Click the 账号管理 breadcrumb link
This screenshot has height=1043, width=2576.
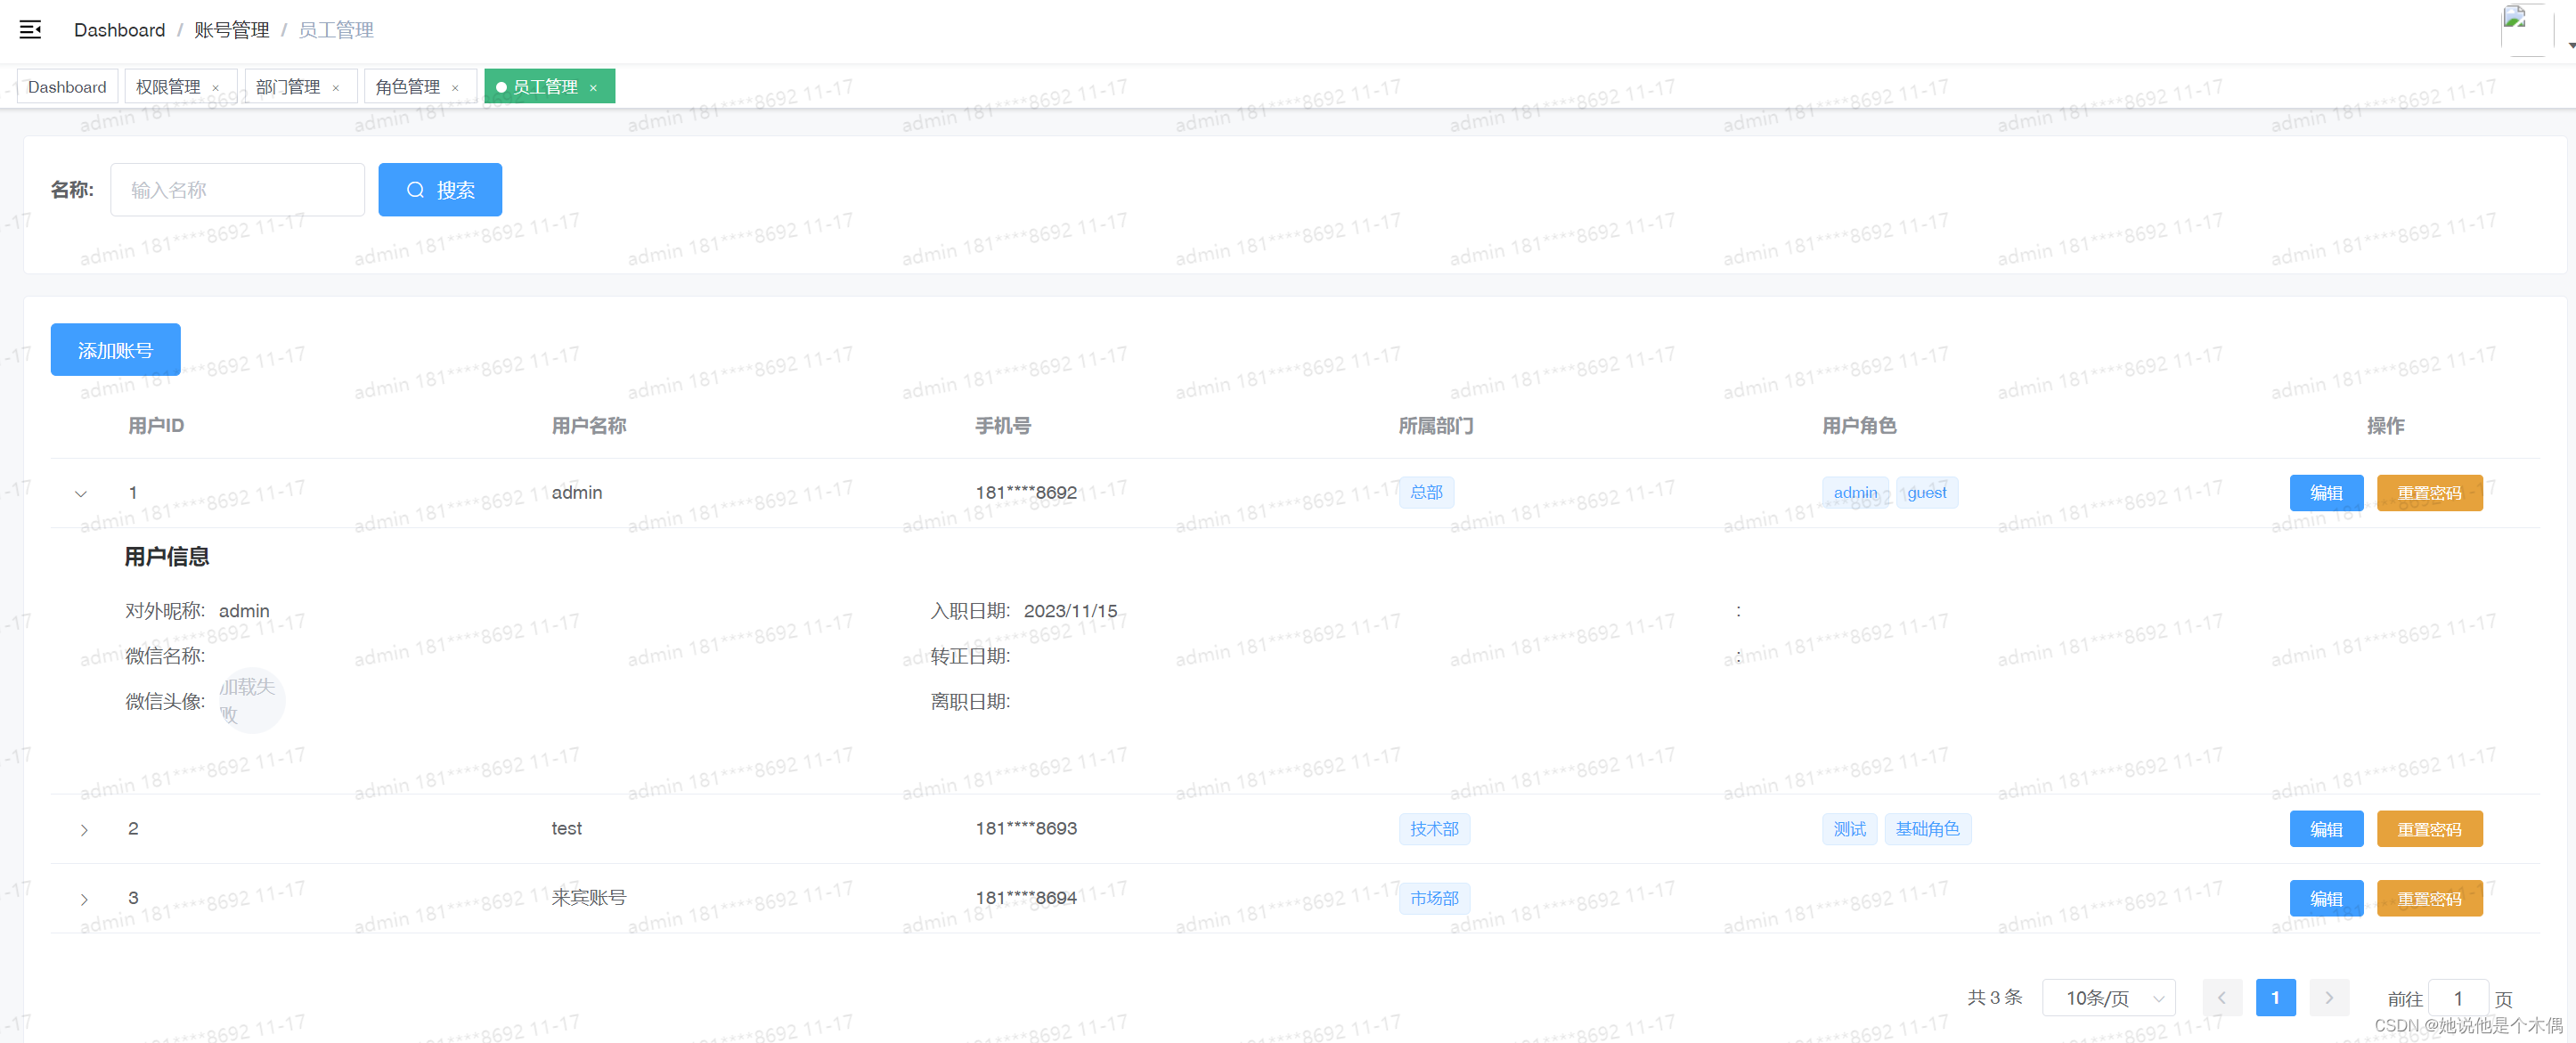point(231,30)
